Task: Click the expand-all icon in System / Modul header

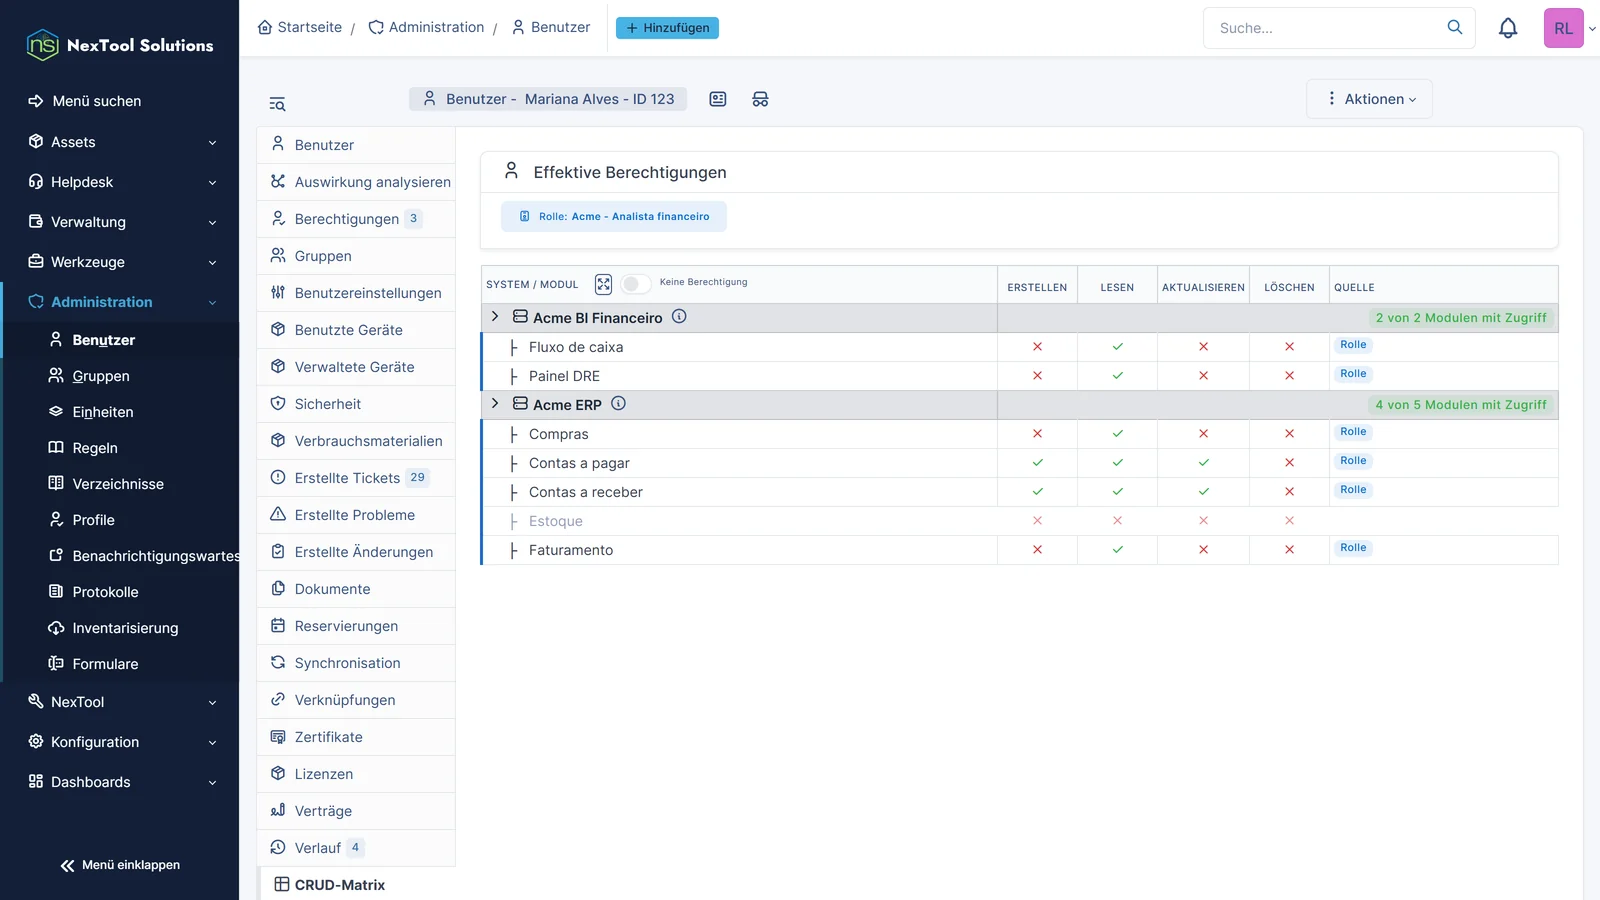Action: pyautogui.click(x=603, y=284)
